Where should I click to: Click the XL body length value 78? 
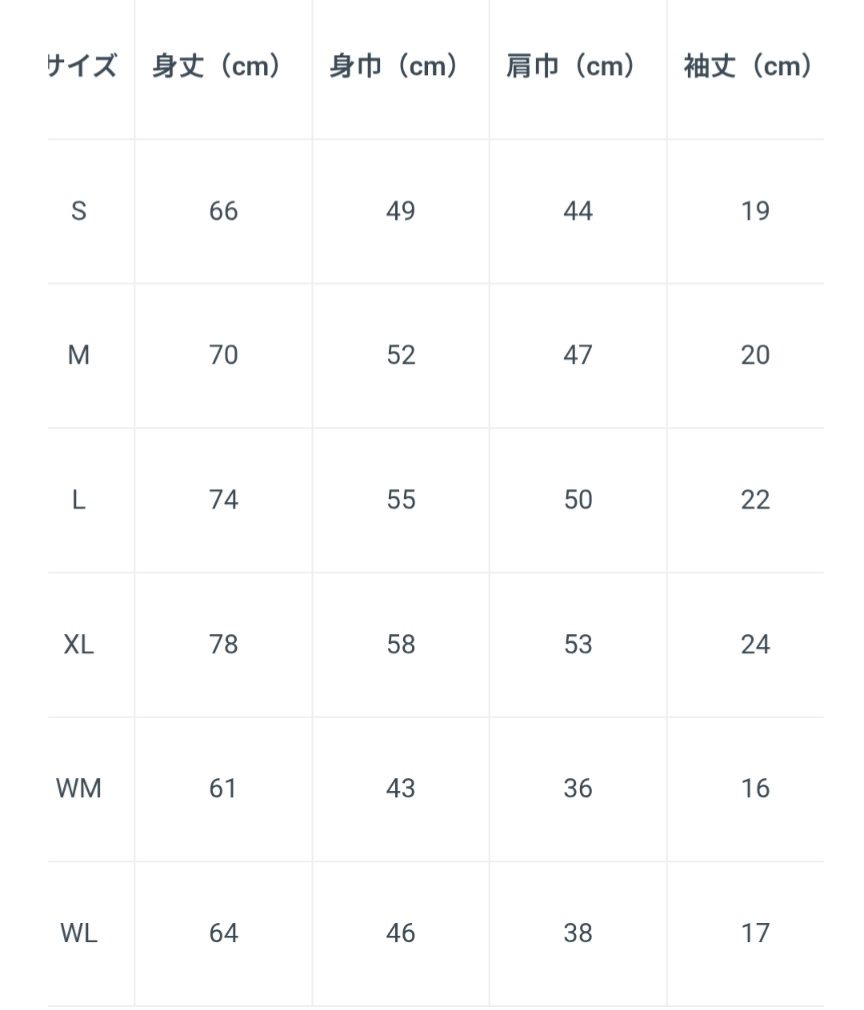tap(223, 644)
